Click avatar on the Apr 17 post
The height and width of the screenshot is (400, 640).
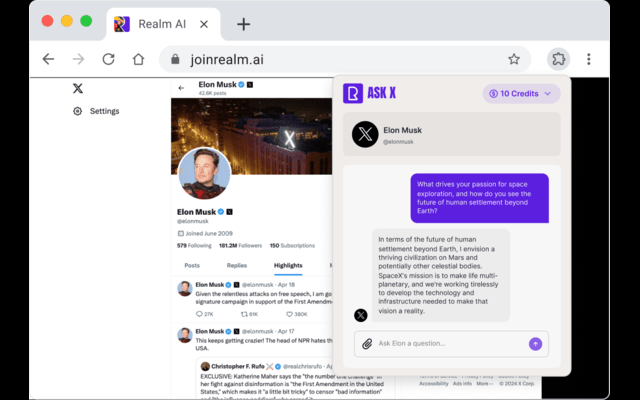184,335
